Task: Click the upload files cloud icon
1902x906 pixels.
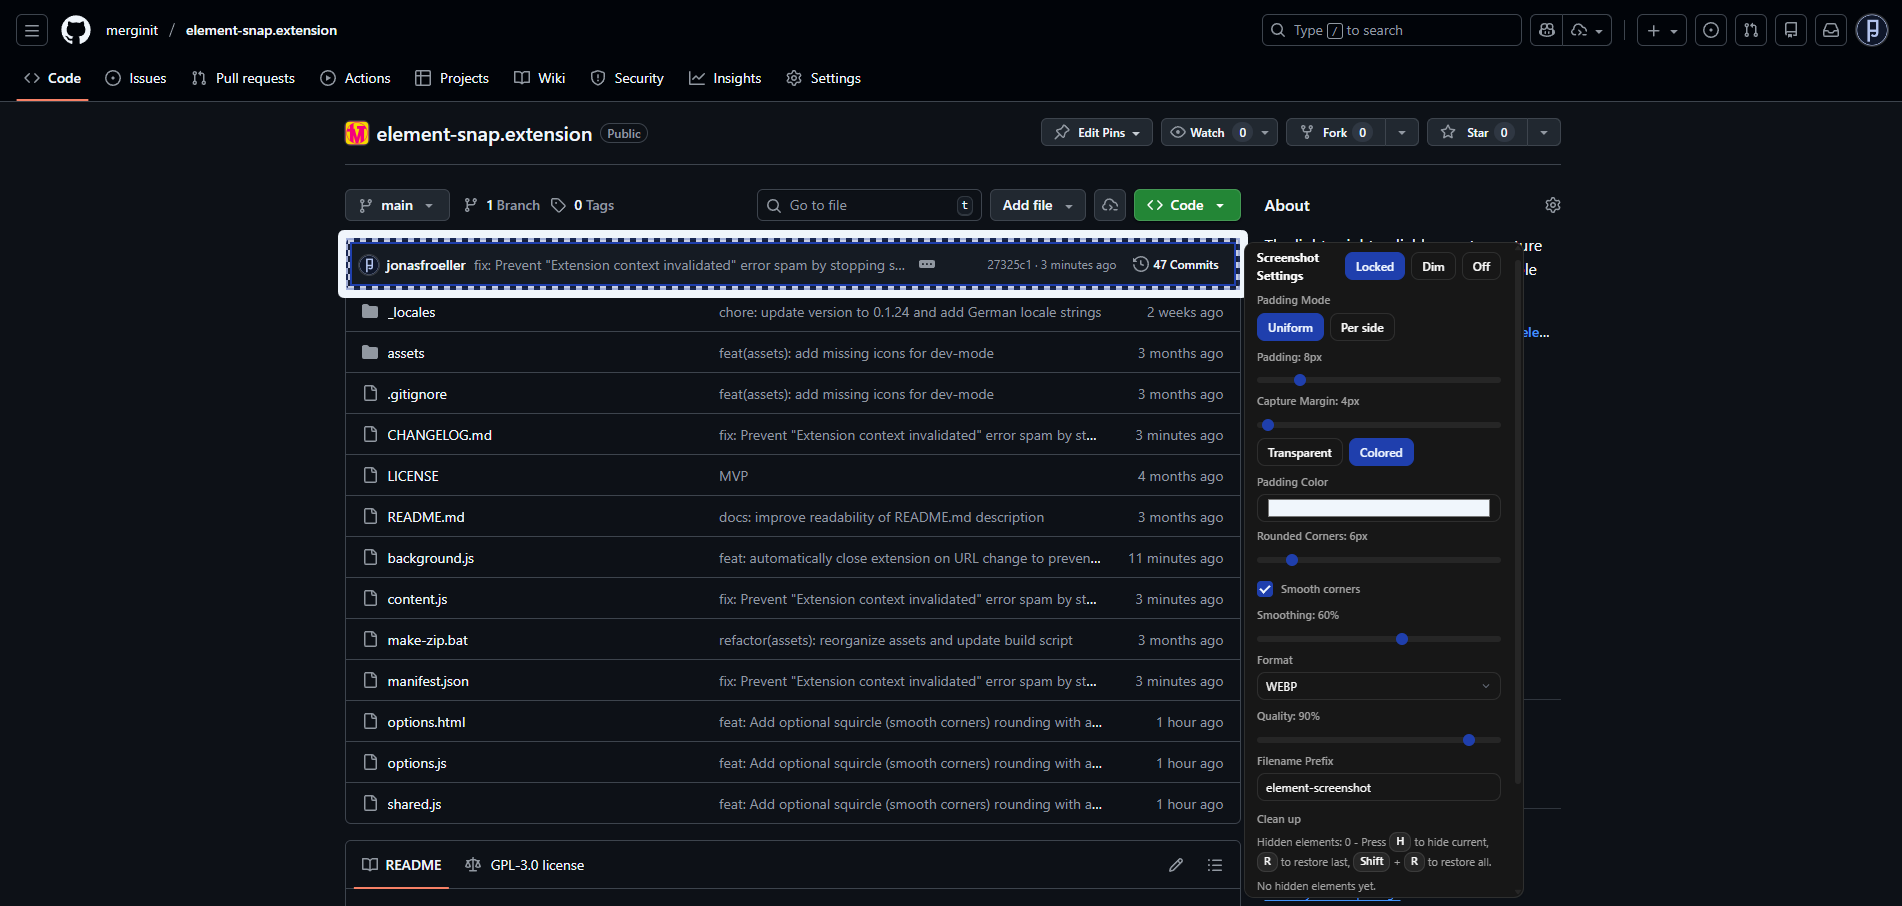Action: tap(1109, 204)
